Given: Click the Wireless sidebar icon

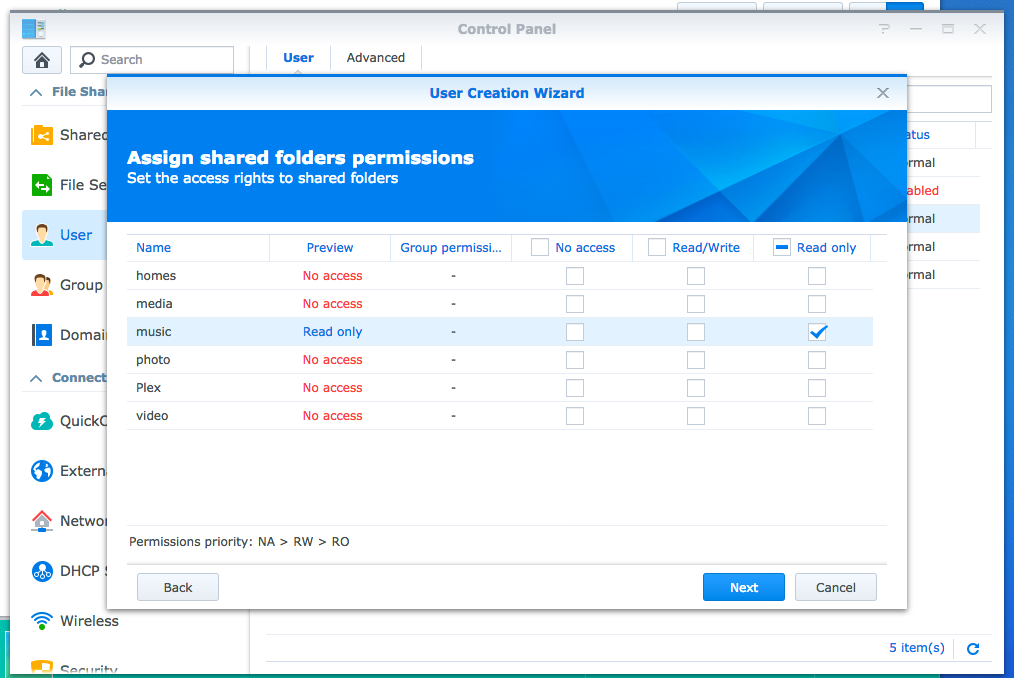Looking at the screenshot, I should [x=42, y=621].
